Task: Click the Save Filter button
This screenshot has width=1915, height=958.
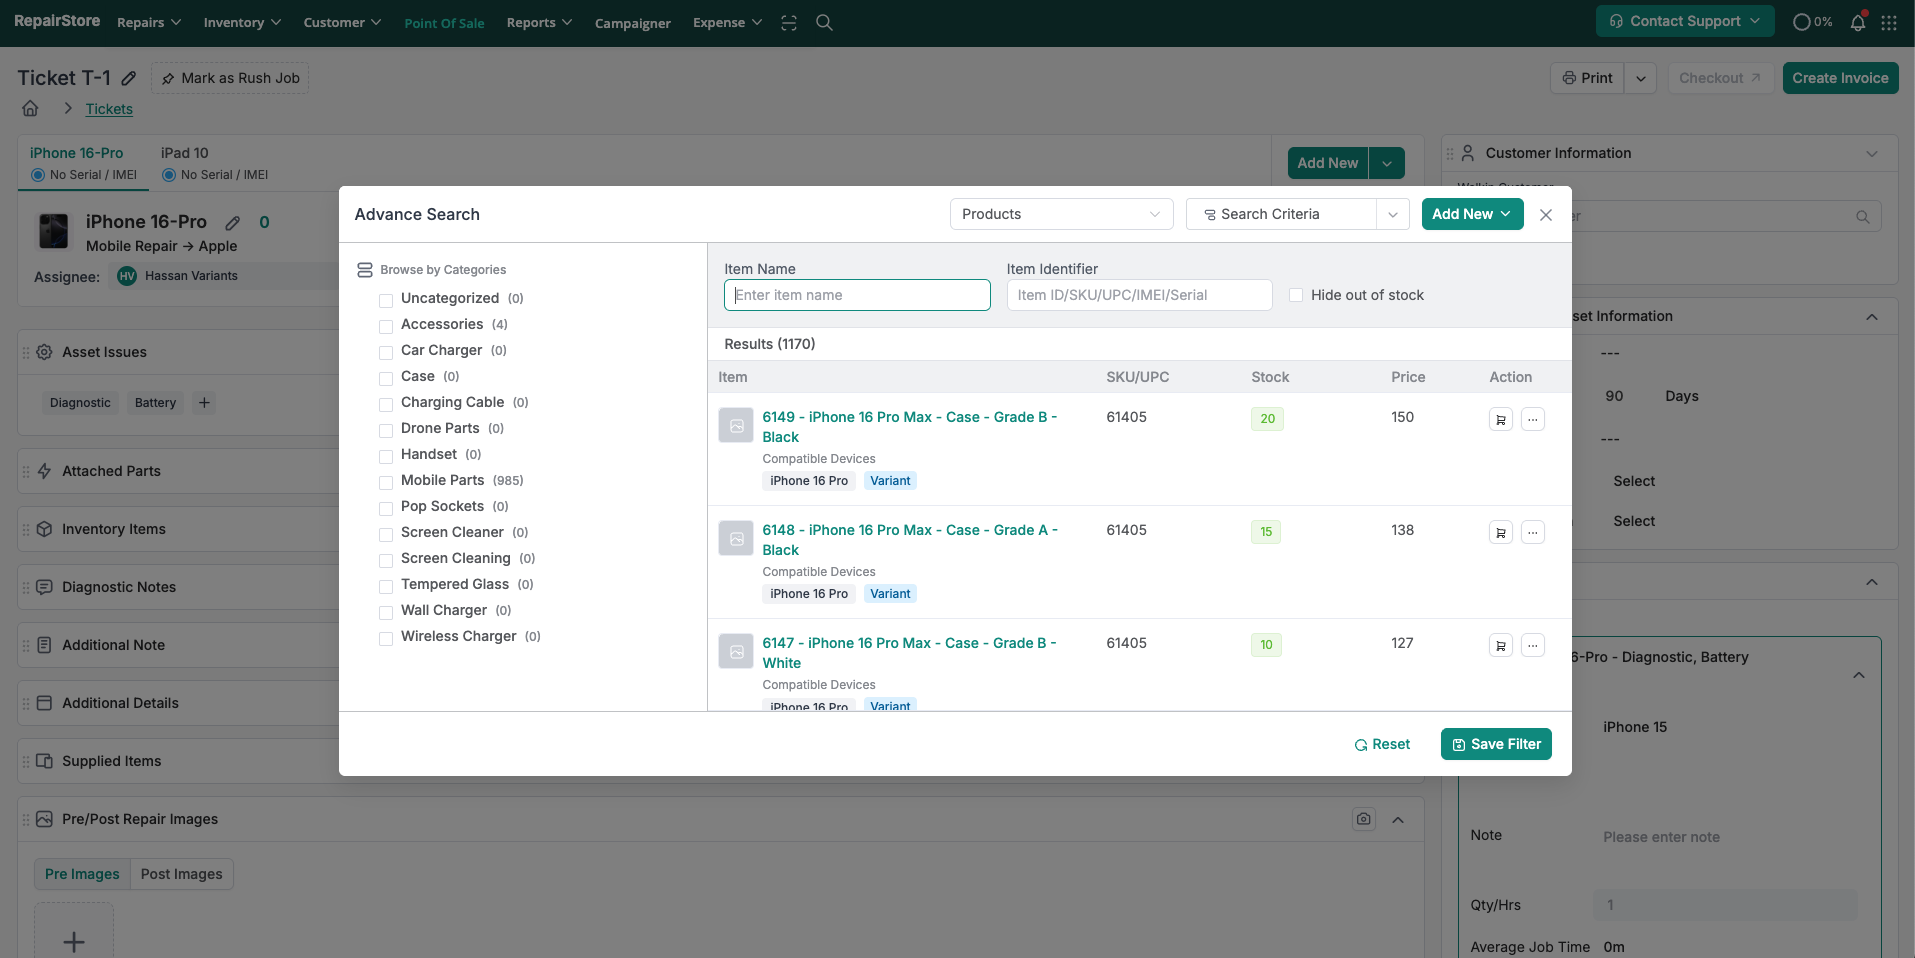Action: [x=1495, y=744]
